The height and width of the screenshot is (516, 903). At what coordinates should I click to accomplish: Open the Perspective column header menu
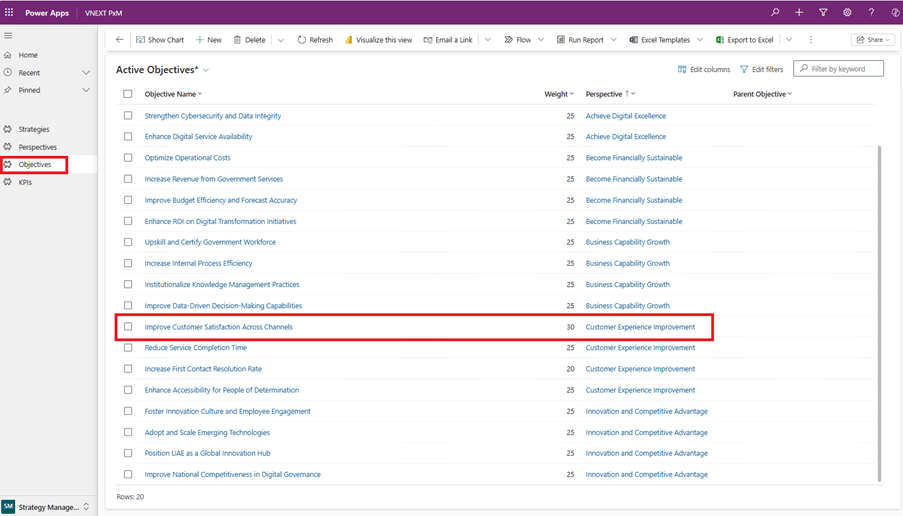tap(610, 94)
